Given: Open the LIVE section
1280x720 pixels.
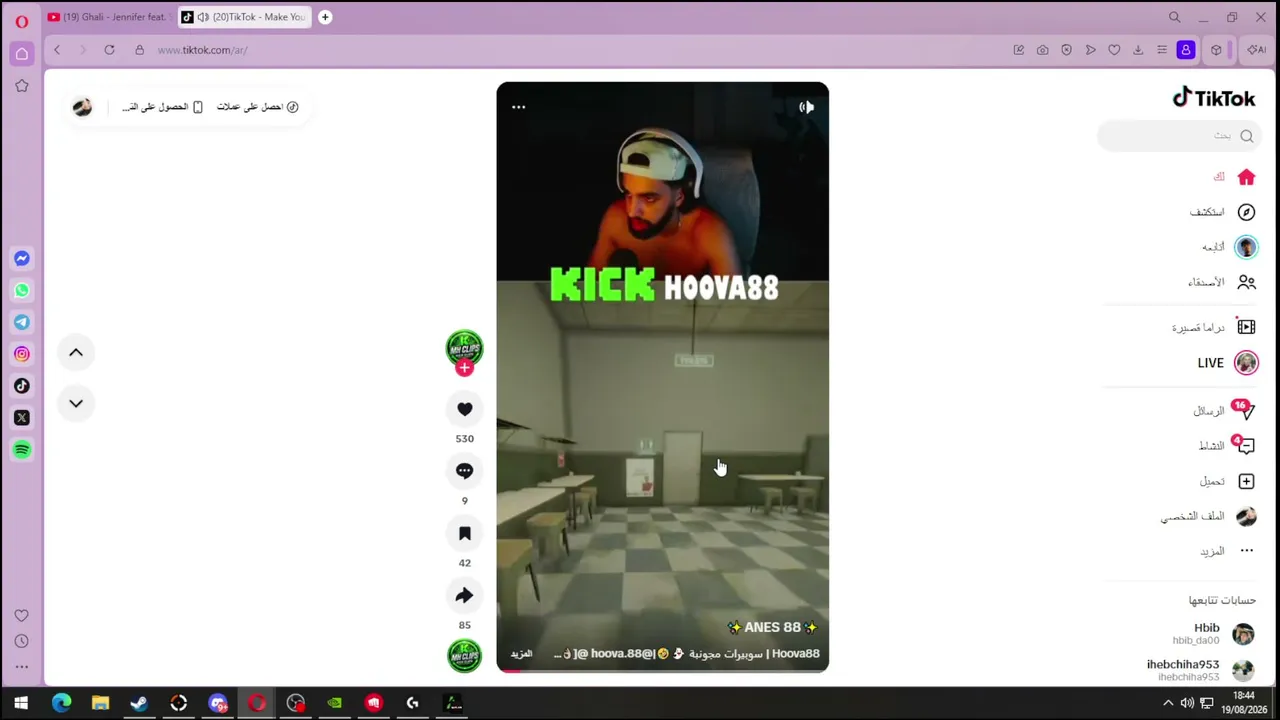Looking at the screenshot, I should [1228, 363].
